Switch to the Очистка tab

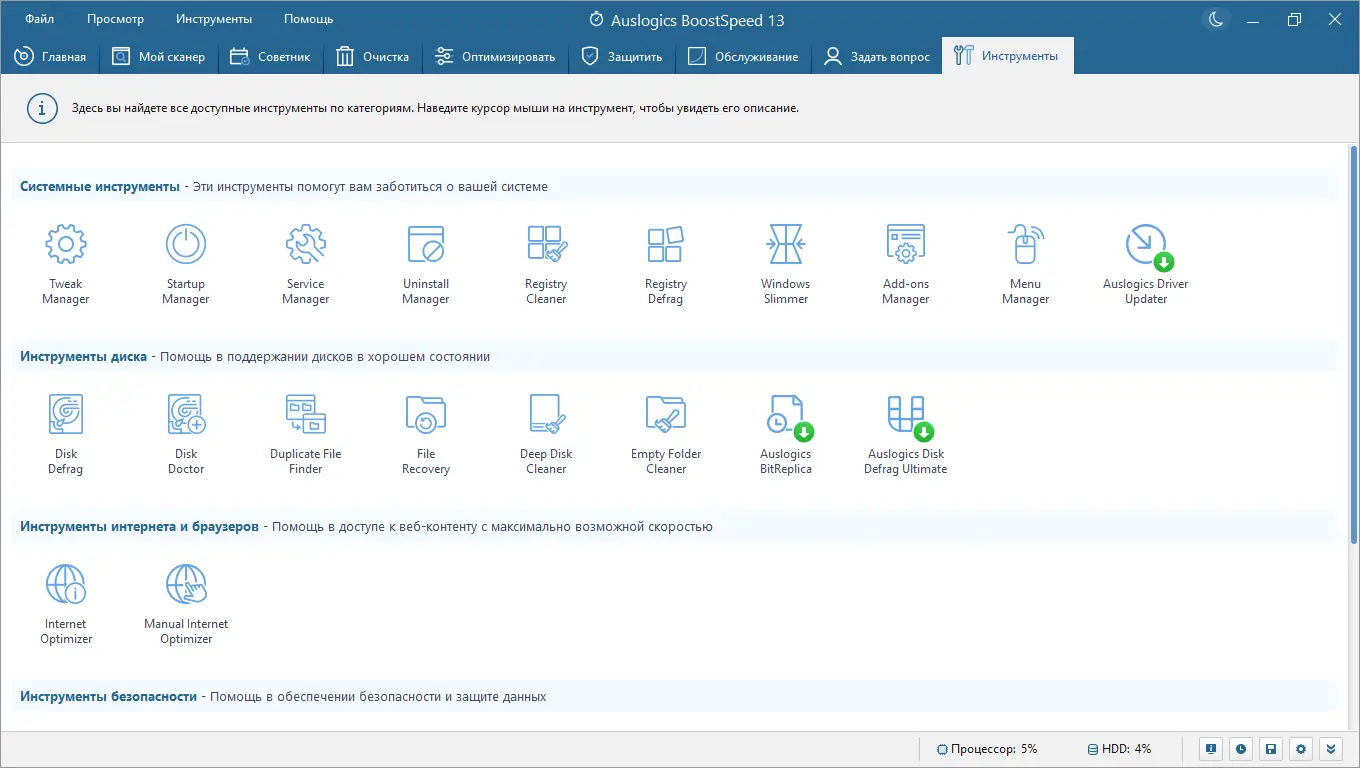click(x=373, y=57)
